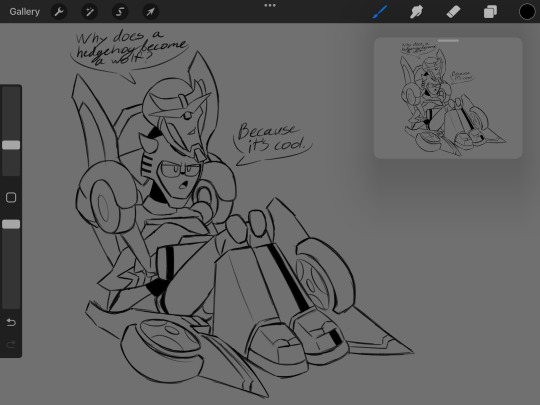
Task: Tap the square Modify button in sidebar
Action: point(11,197)
